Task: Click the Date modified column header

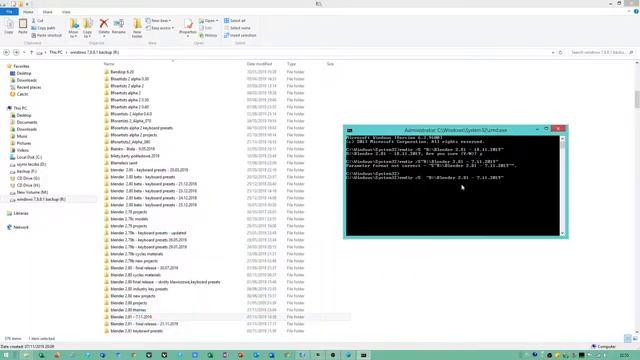Action: point(259,64)
